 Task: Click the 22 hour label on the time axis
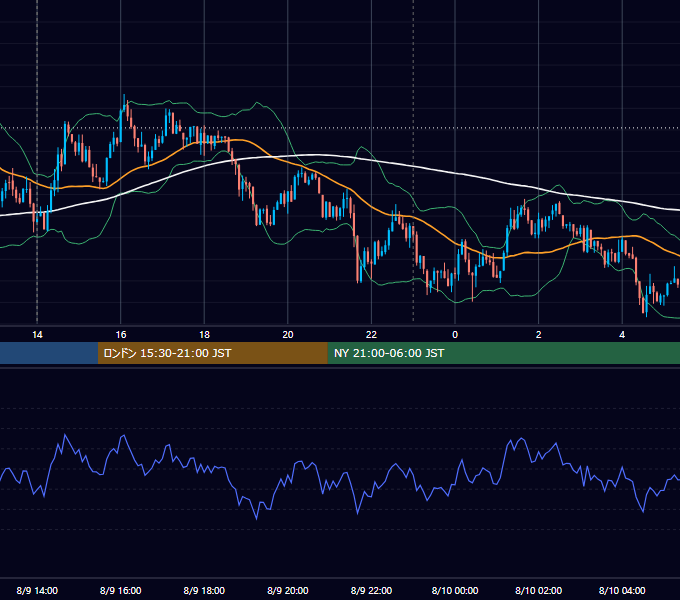[371, 335]
